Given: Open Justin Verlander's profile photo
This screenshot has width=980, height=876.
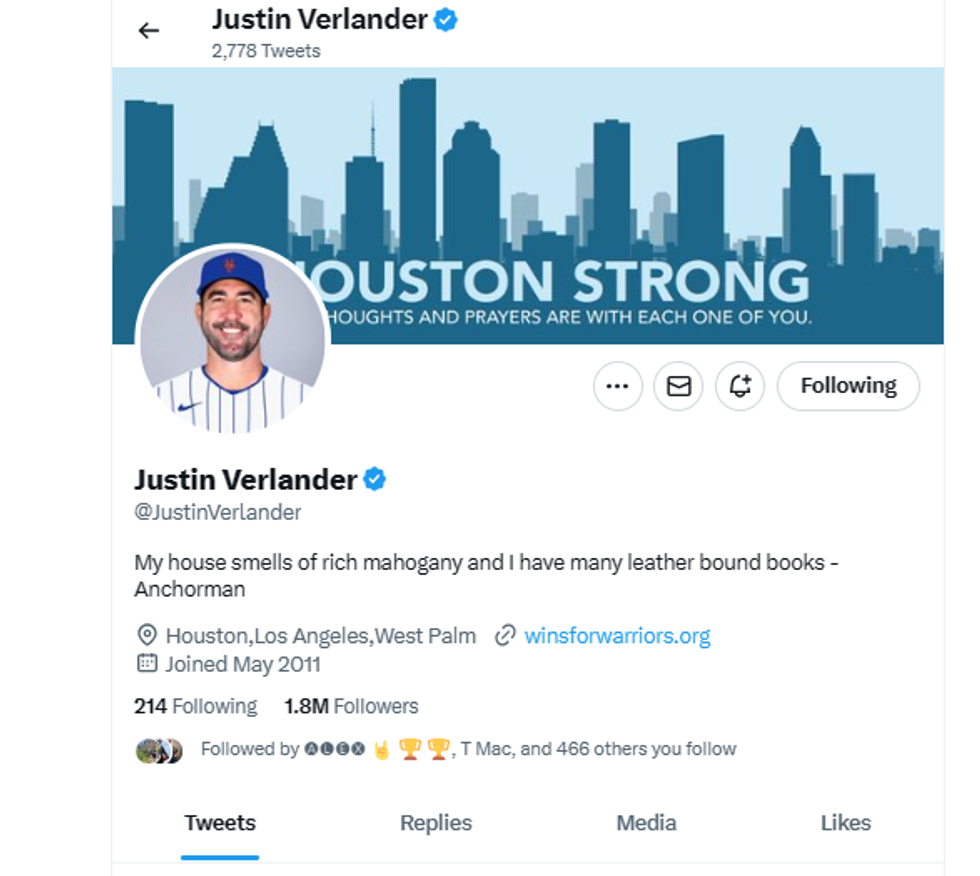Looking at the screenshot, I should [x=232, y=340].
